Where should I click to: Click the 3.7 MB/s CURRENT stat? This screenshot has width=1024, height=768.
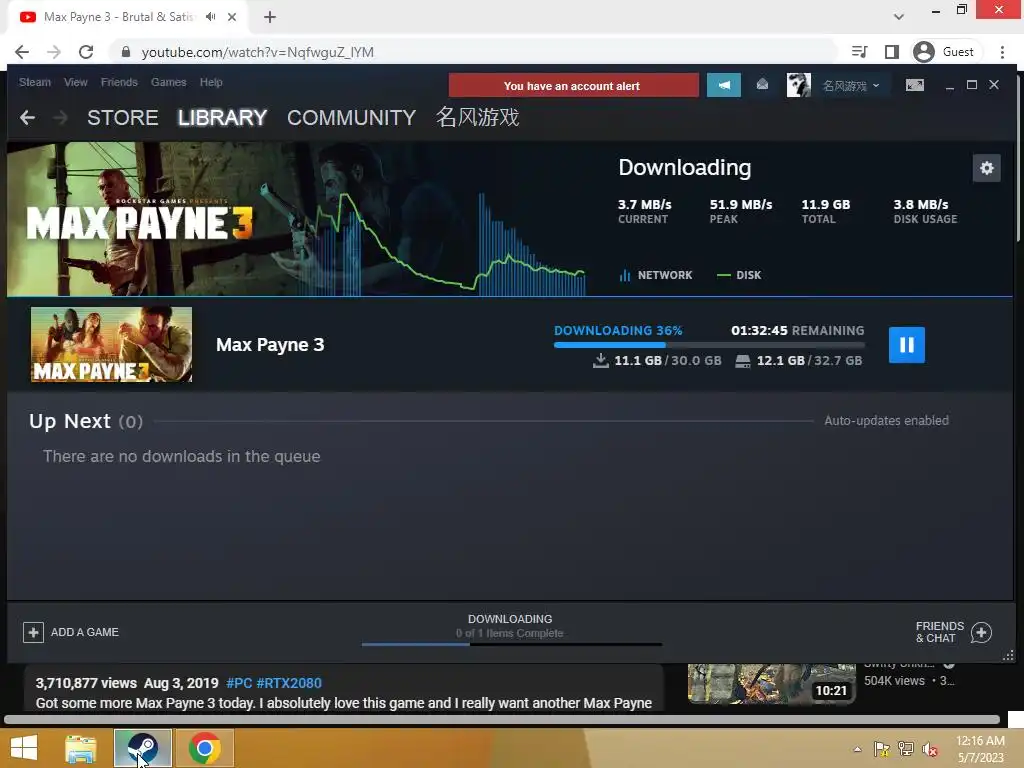pyautogui.click(x=645, y=211)
